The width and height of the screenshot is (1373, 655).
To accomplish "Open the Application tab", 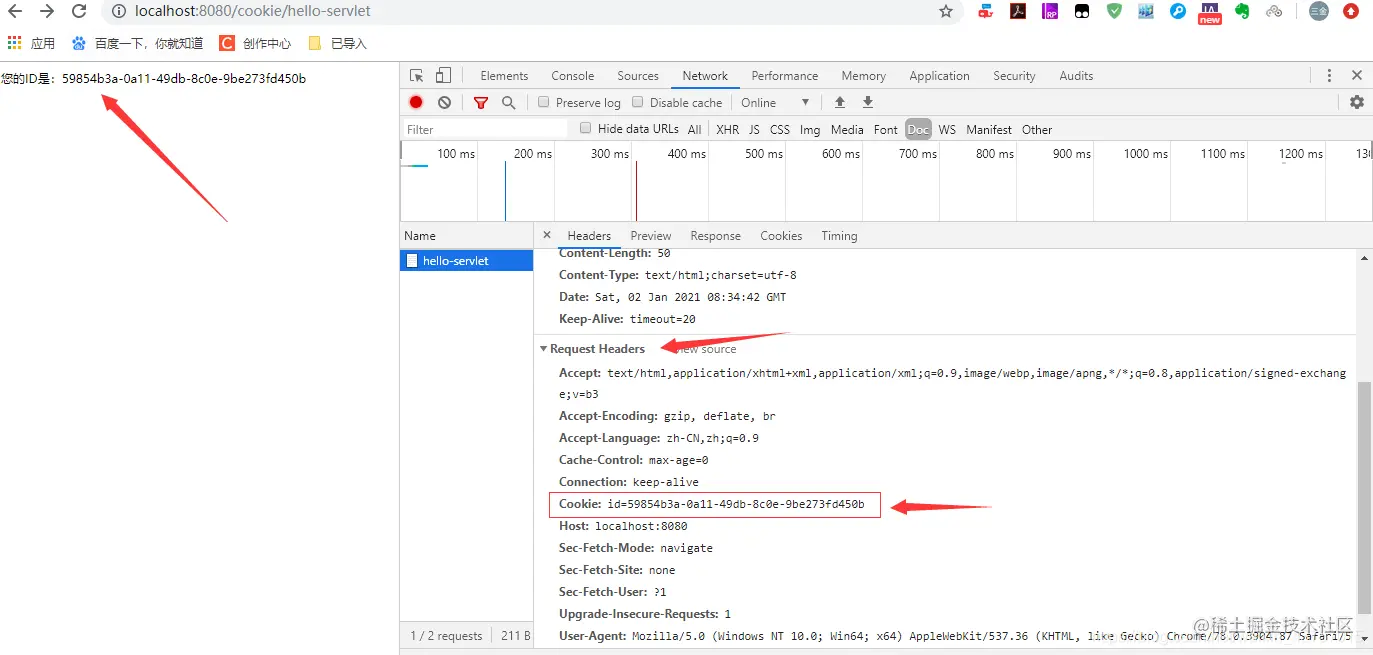I will [x=939, y=75].
